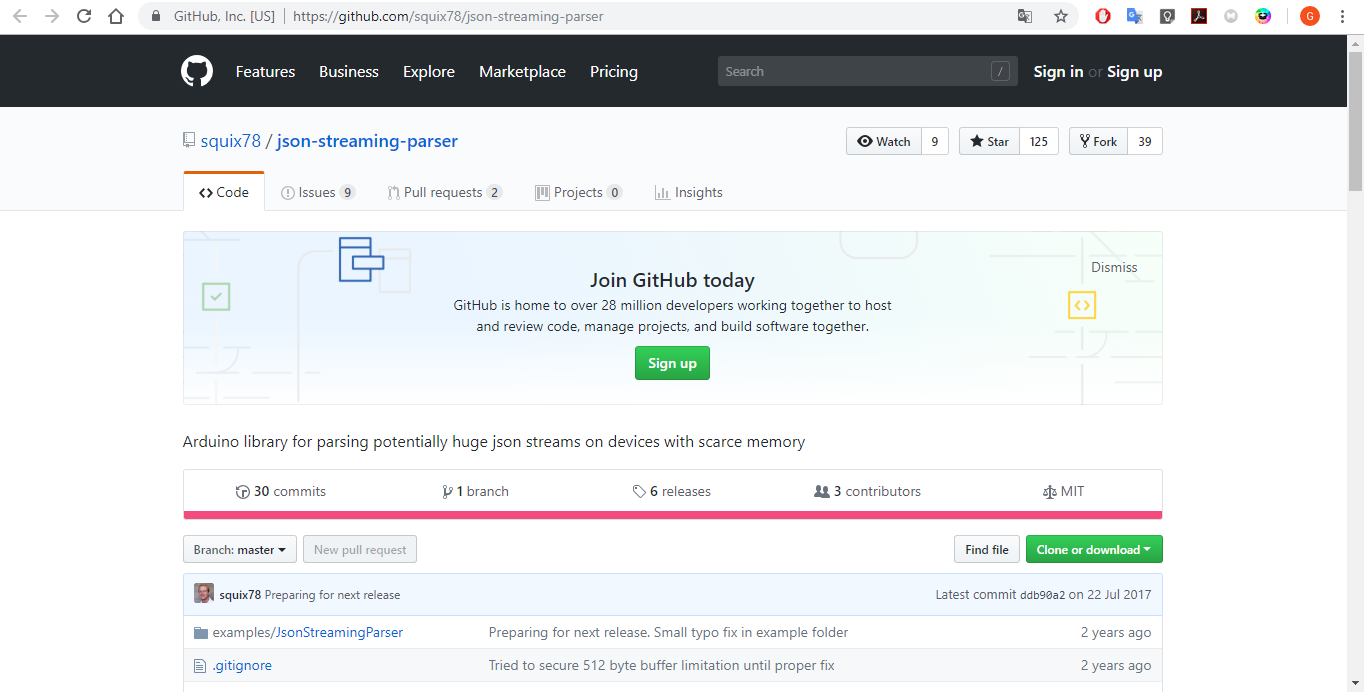The width and height of the screenshot is (1368, 694).
Task: Click the Fork button
Action: click(1098, 141)
